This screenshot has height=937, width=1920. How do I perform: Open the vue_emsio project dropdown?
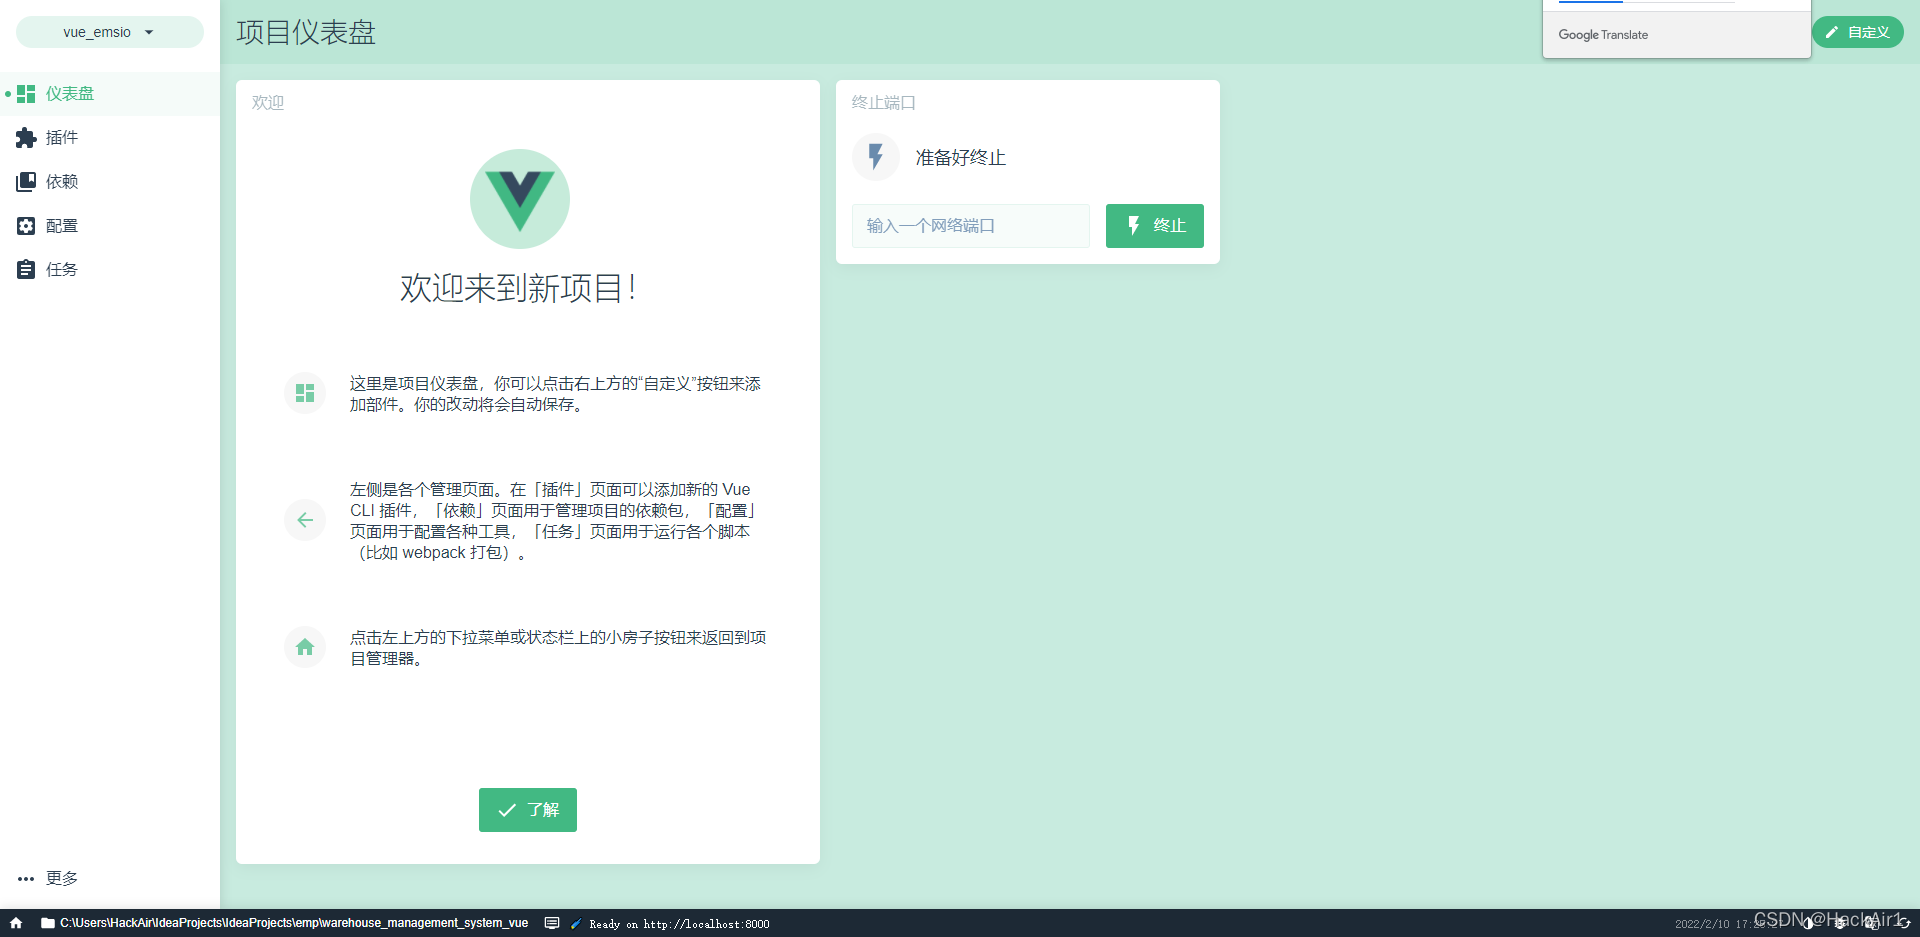point(109,32)
